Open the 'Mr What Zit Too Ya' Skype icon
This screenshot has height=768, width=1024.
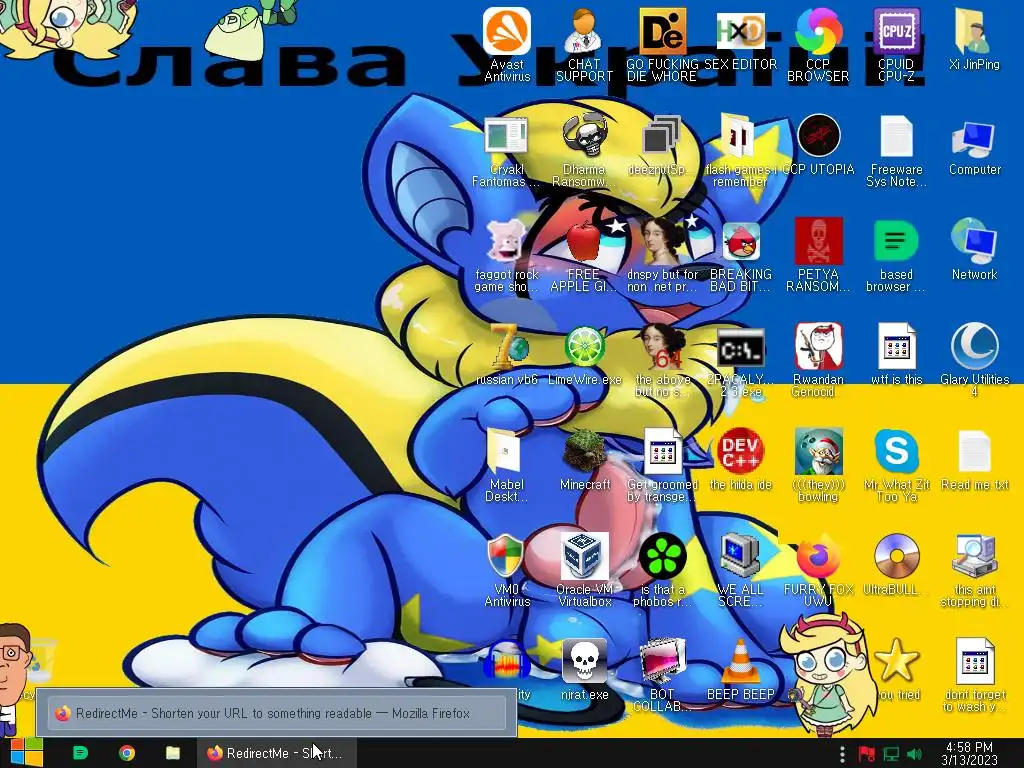(x=896, y=451)
